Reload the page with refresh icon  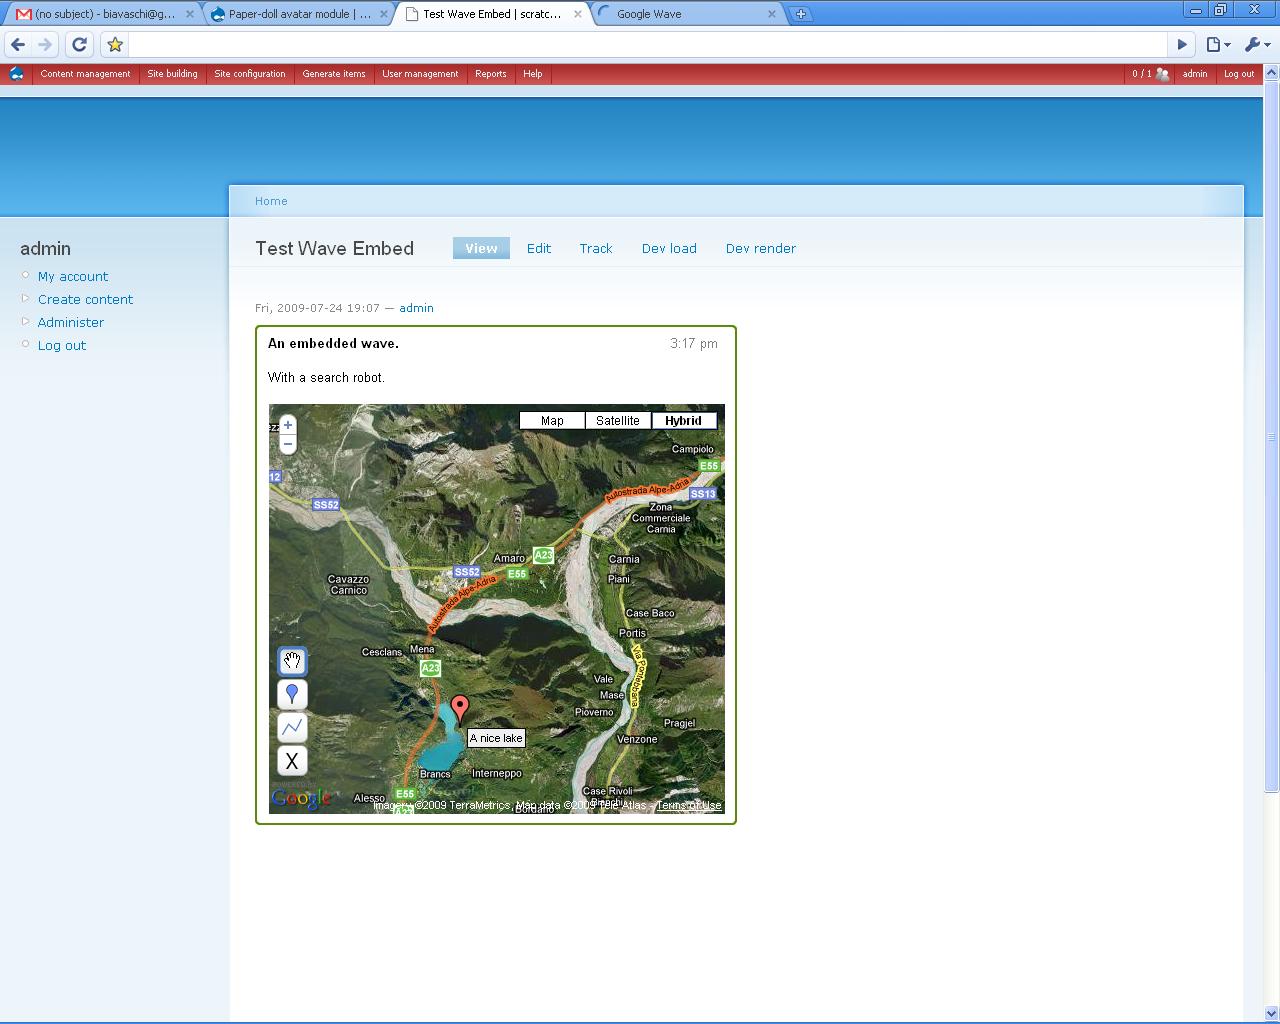click(x=80, y=44)
